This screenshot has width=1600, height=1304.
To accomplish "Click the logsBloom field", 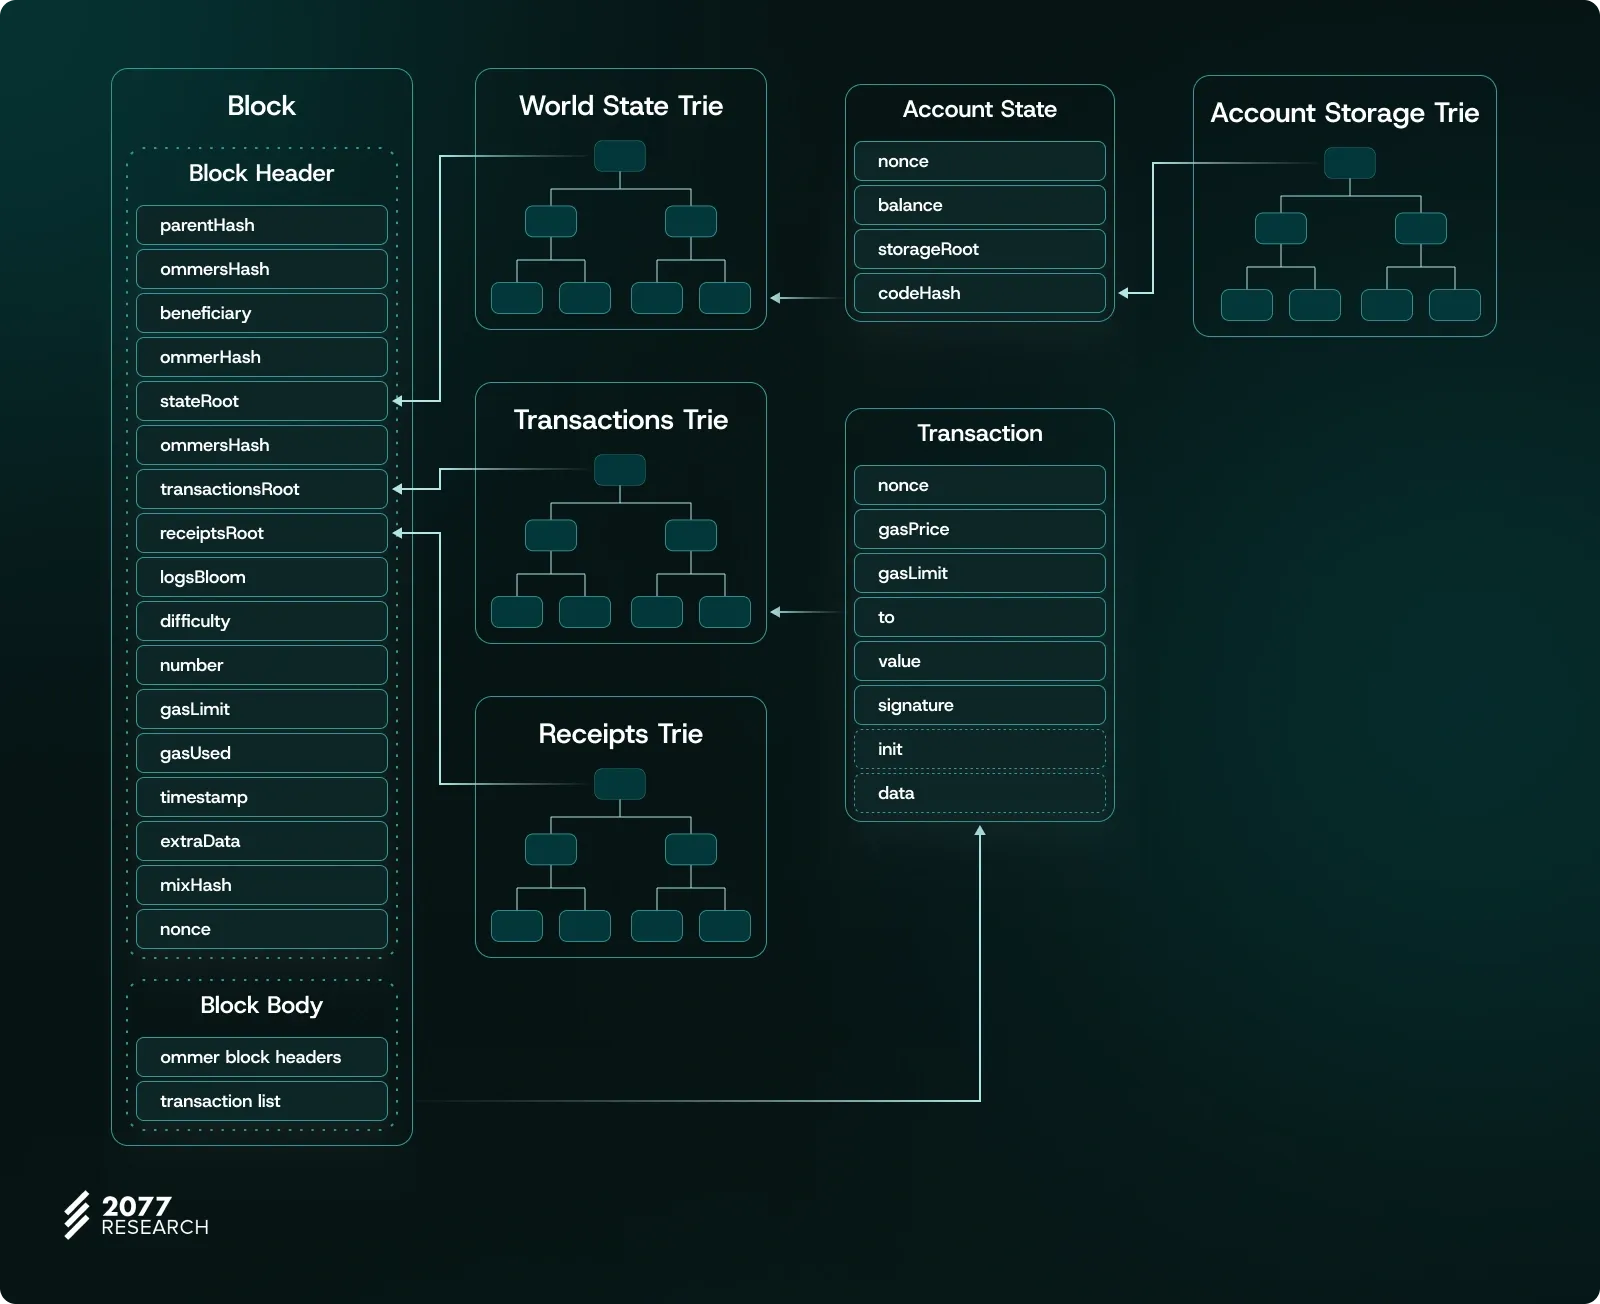I will pos(261,577).
